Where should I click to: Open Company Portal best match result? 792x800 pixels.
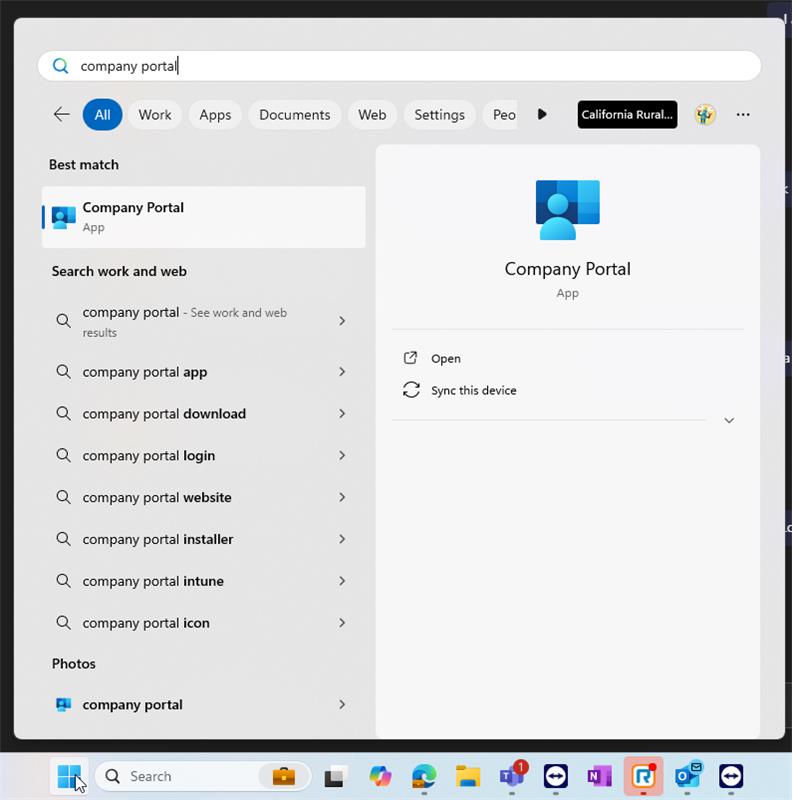[x=203, y=217]
